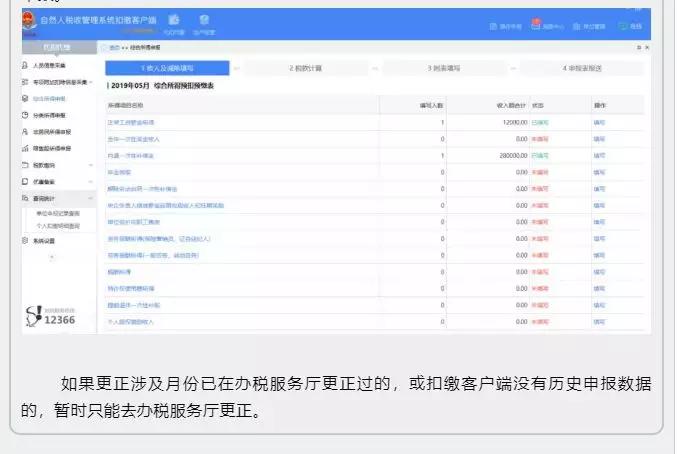
Task: Click 填写 link for the 280000.00 row
Action: coord(599,155)
